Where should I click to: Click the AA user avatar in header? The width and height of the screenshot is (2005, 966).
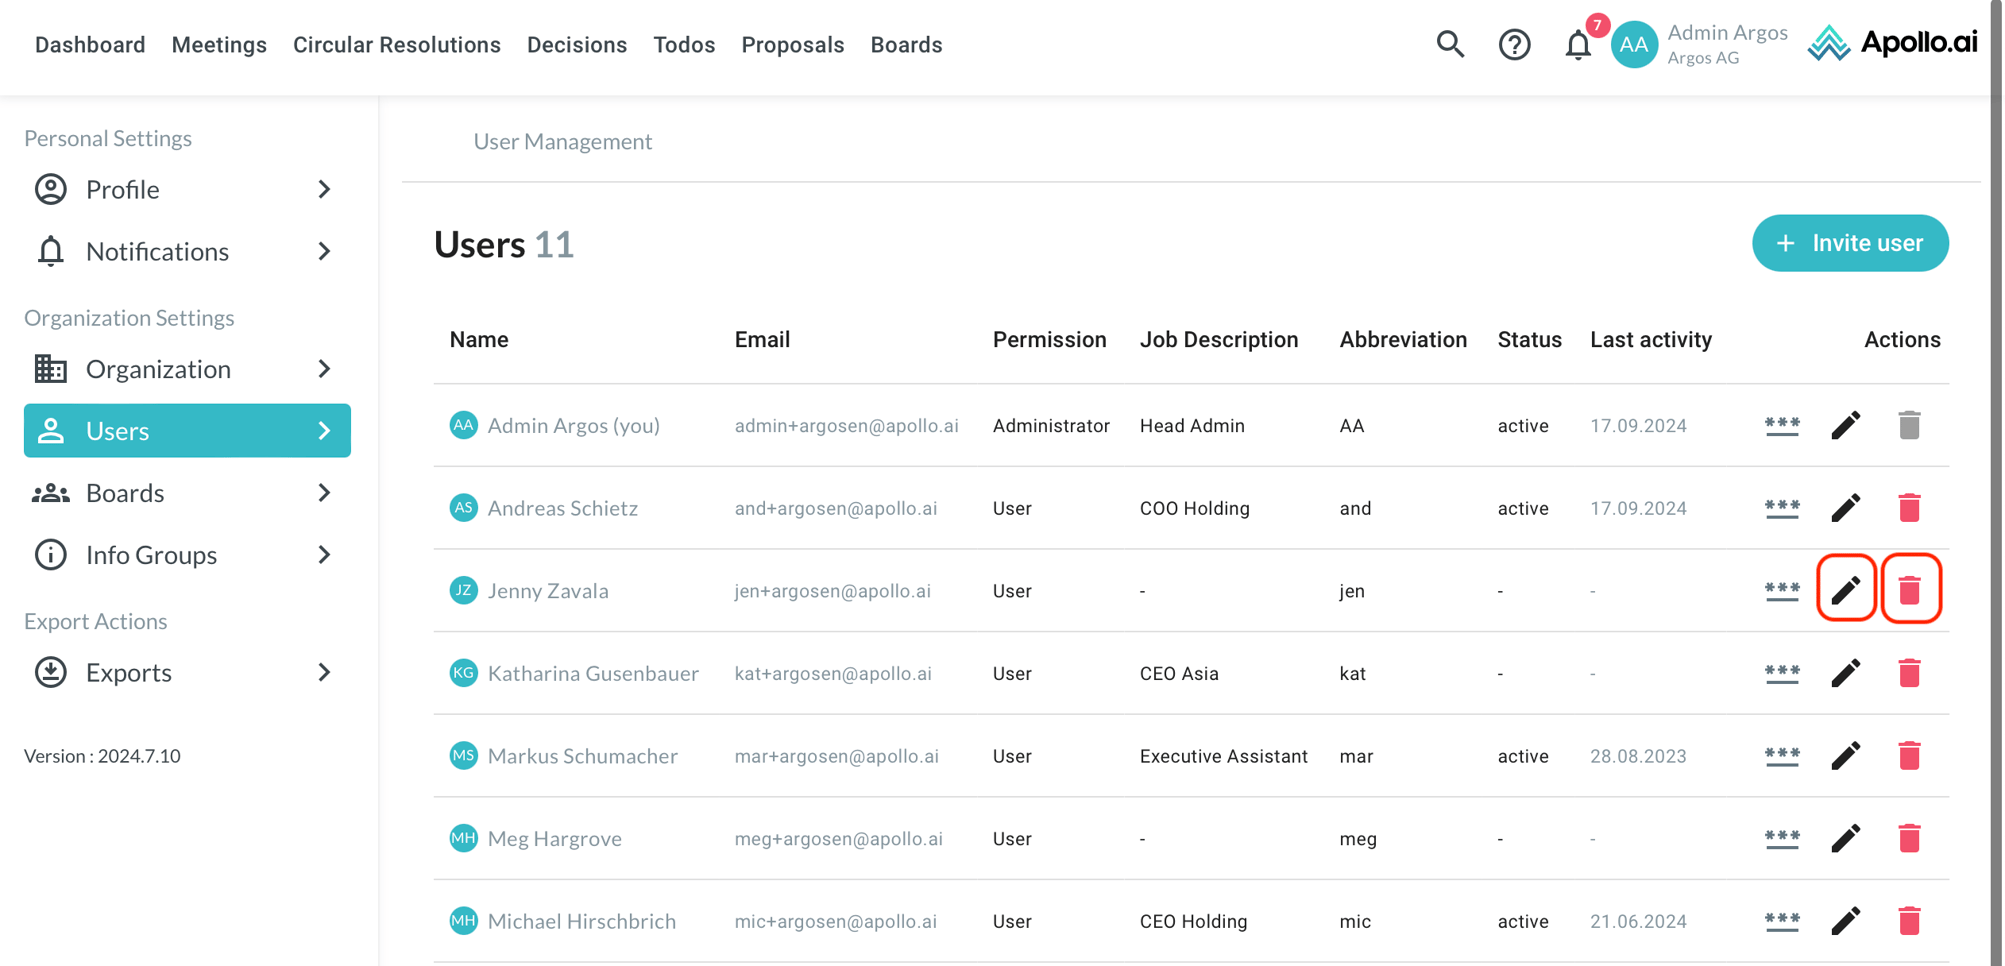(x=1634, y=44)
